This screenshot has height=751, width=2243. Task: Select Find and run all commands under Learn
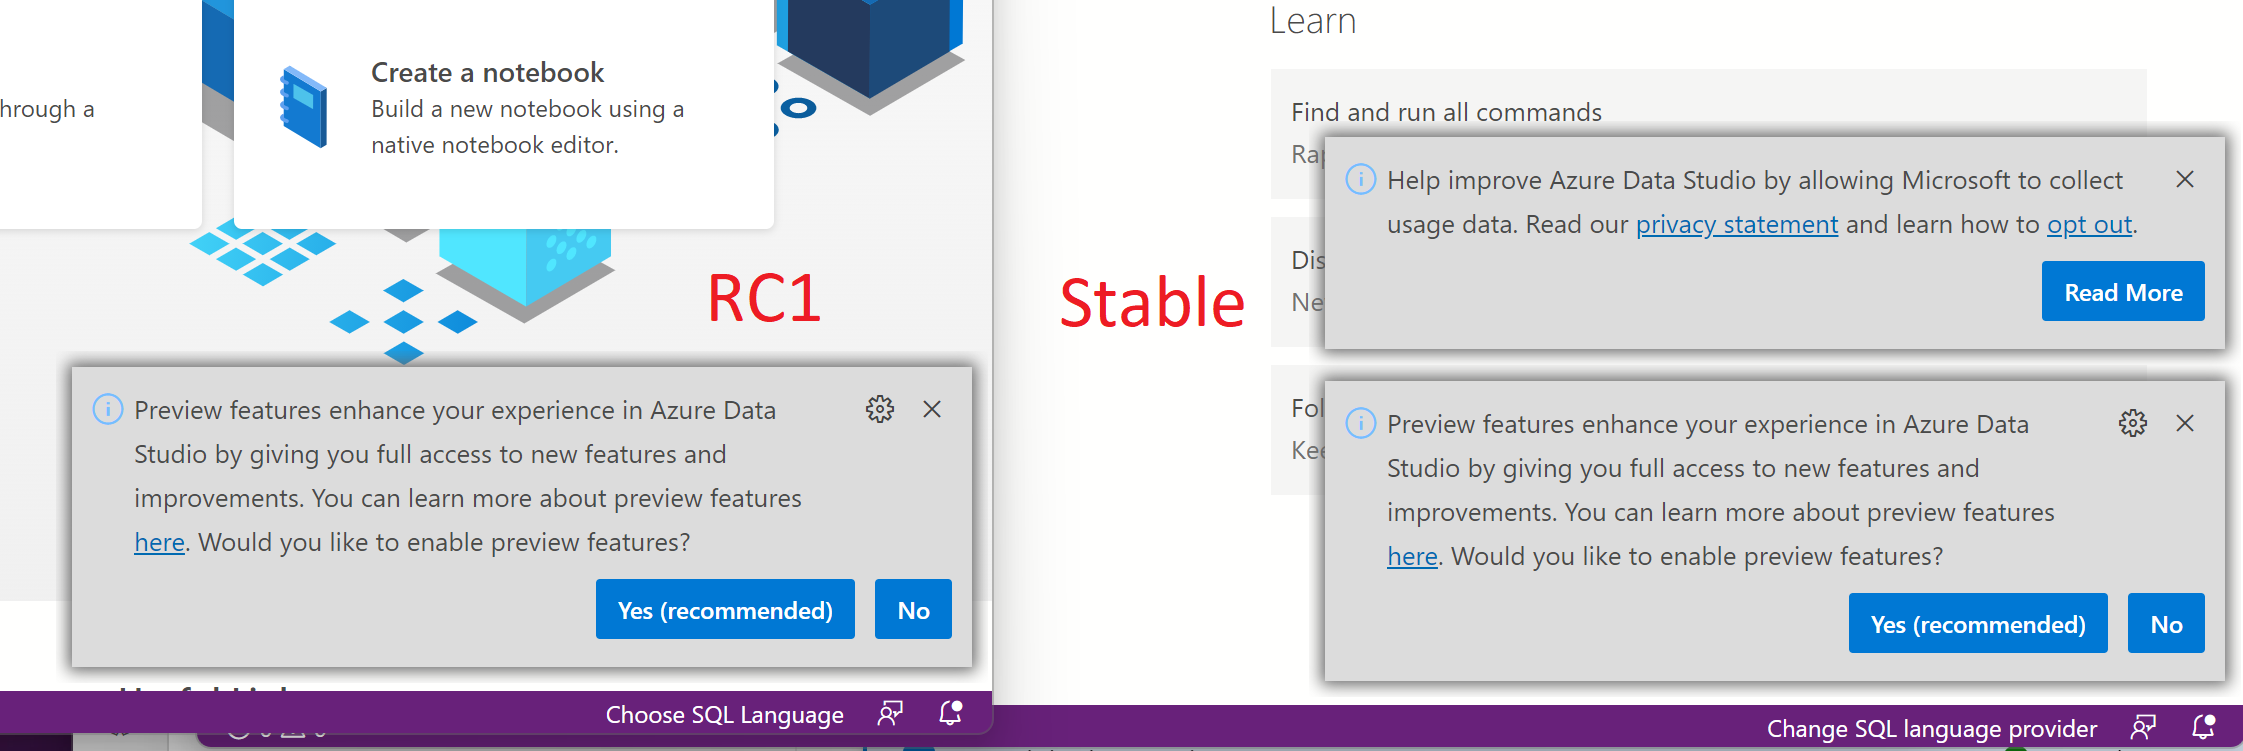coord(1447,112)
